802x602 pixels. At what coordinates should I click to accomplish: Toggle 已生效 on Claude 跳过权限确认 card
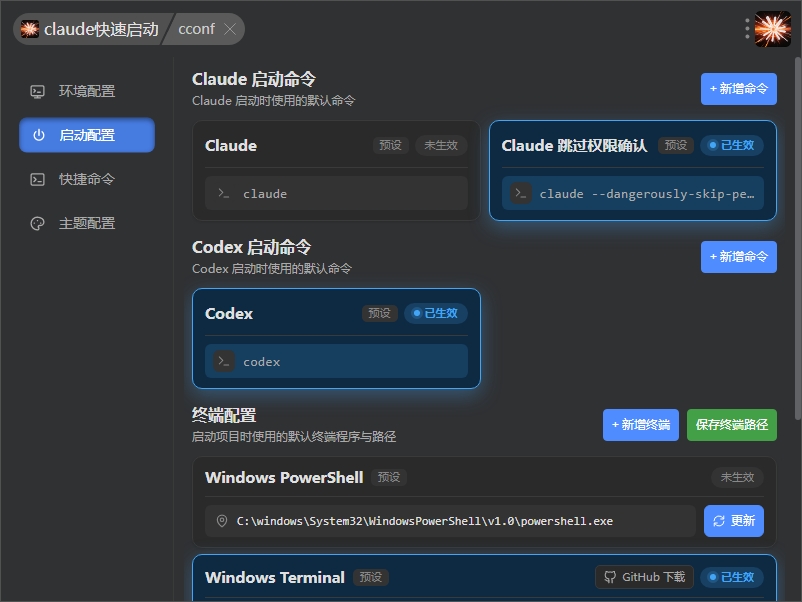731,145
